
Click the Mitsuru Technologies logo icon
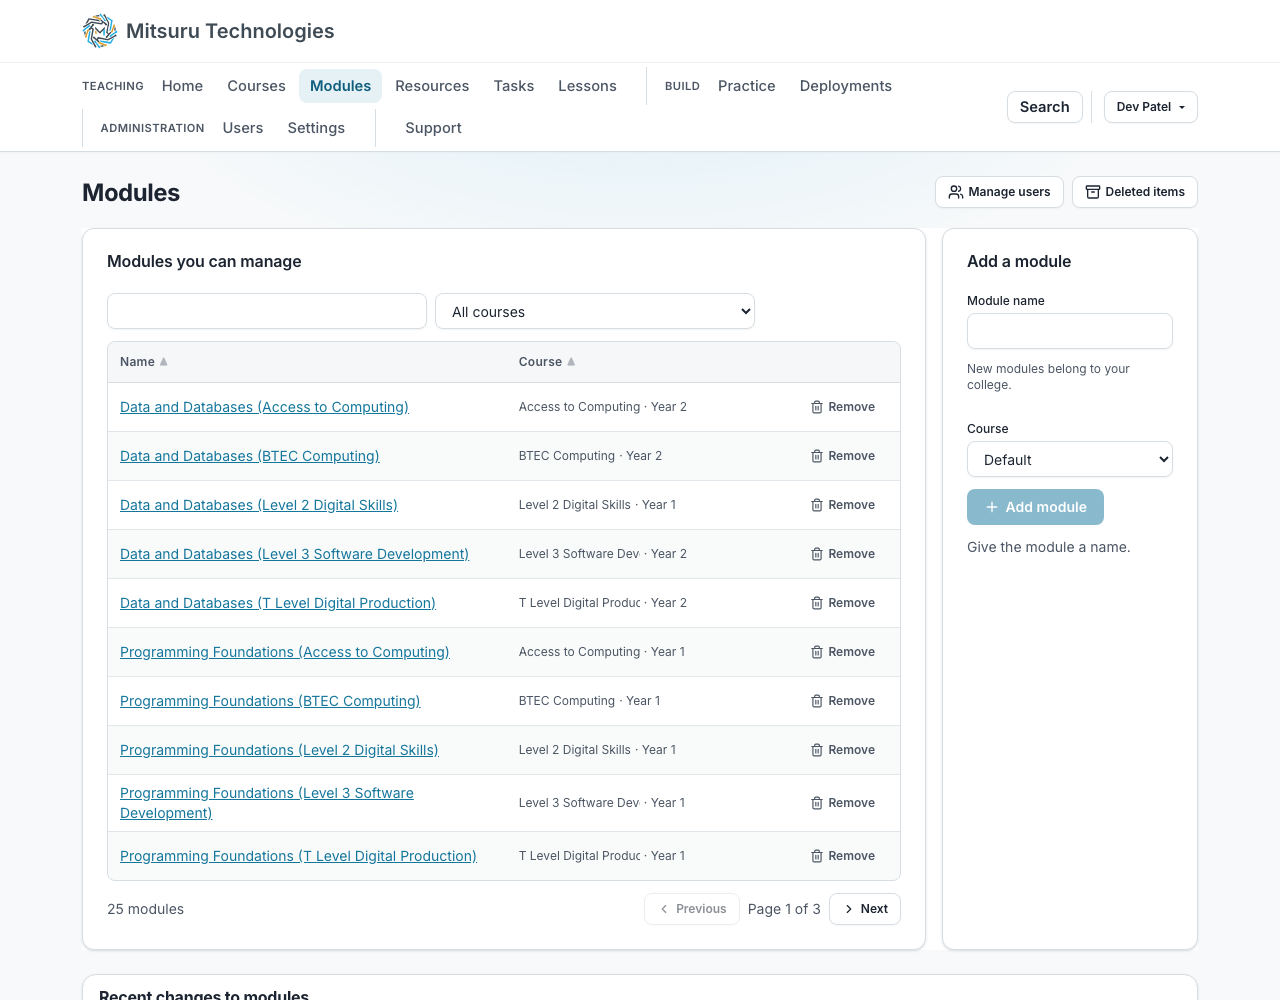click(x=100, y=31)
